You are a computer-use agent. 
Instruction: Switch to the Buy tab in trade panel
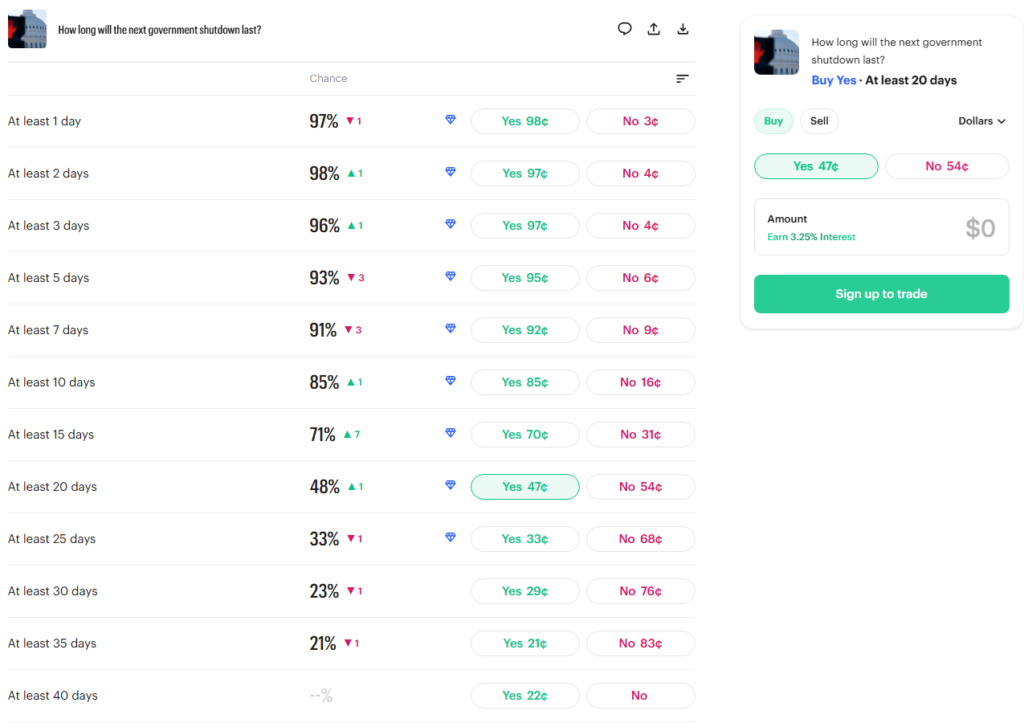773,121
